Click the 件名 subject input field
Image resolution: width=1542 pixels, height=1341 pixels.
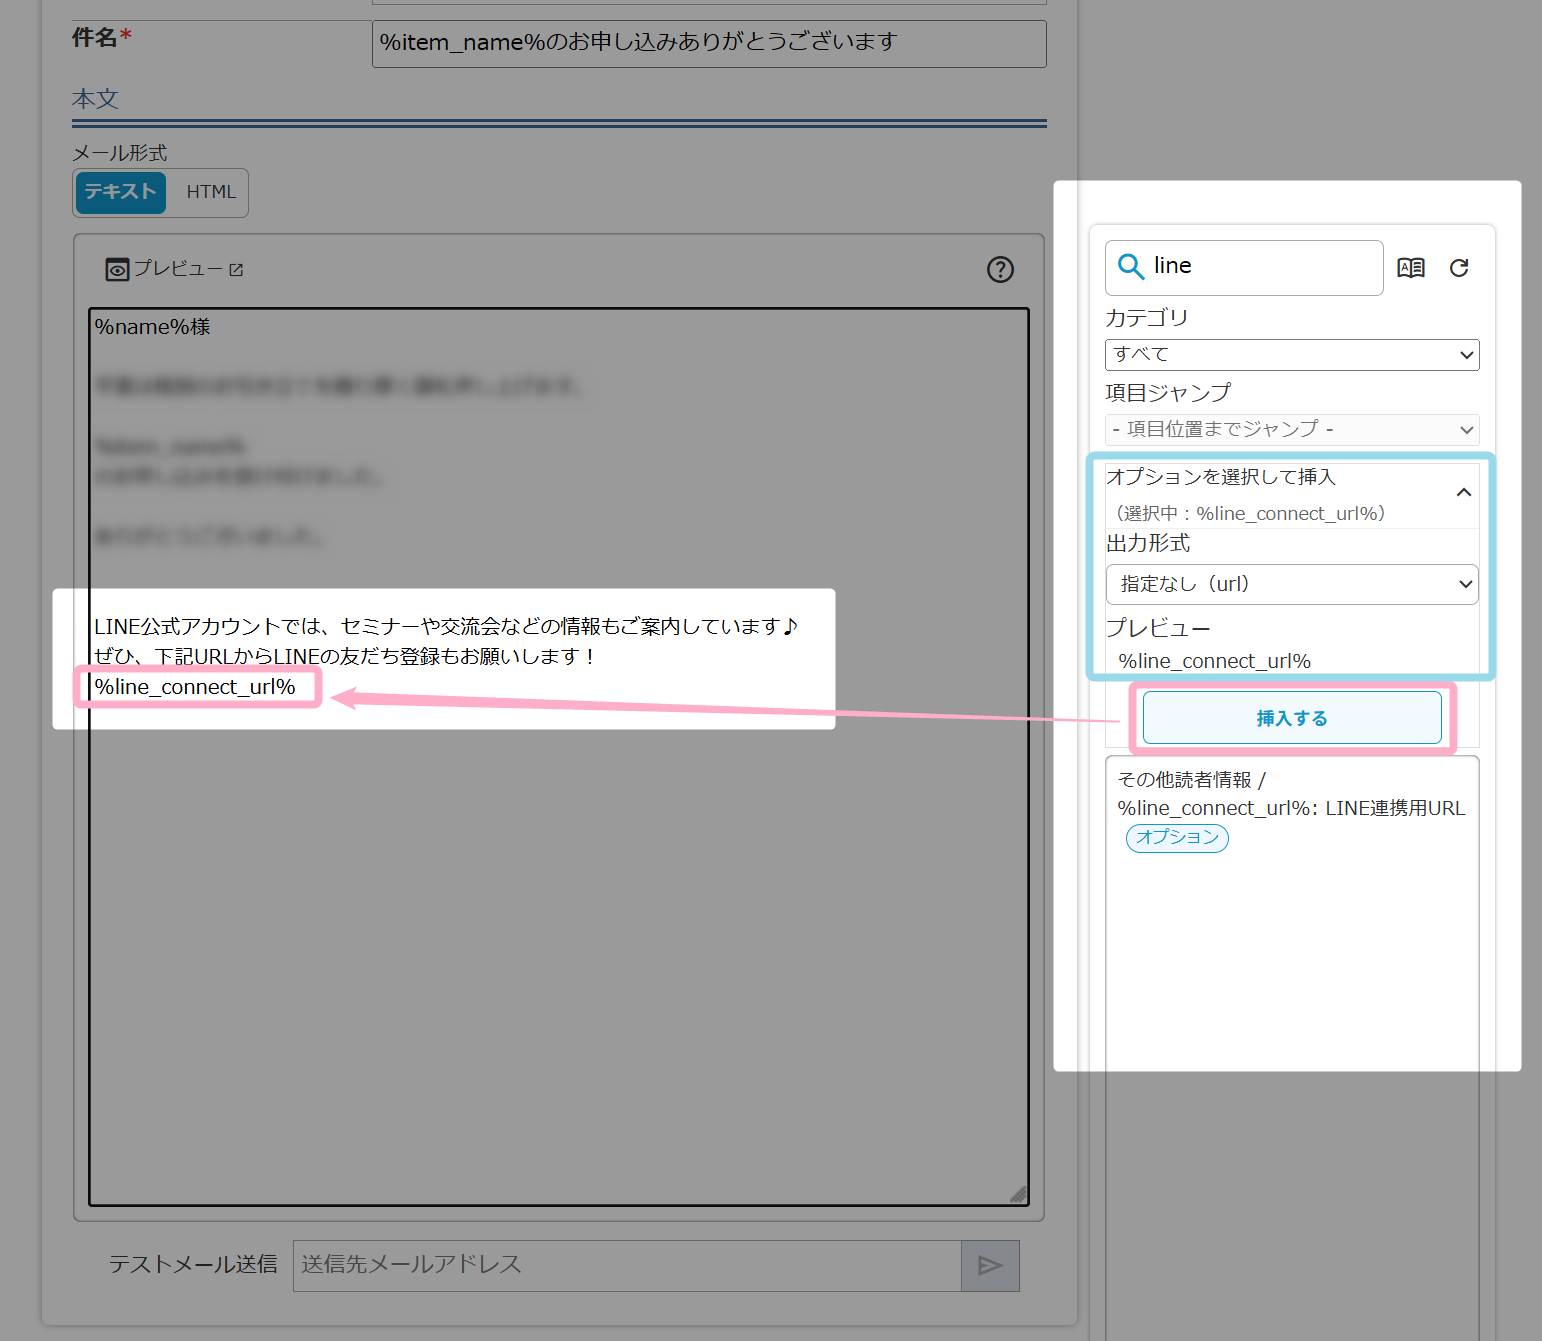coord(708,43)
